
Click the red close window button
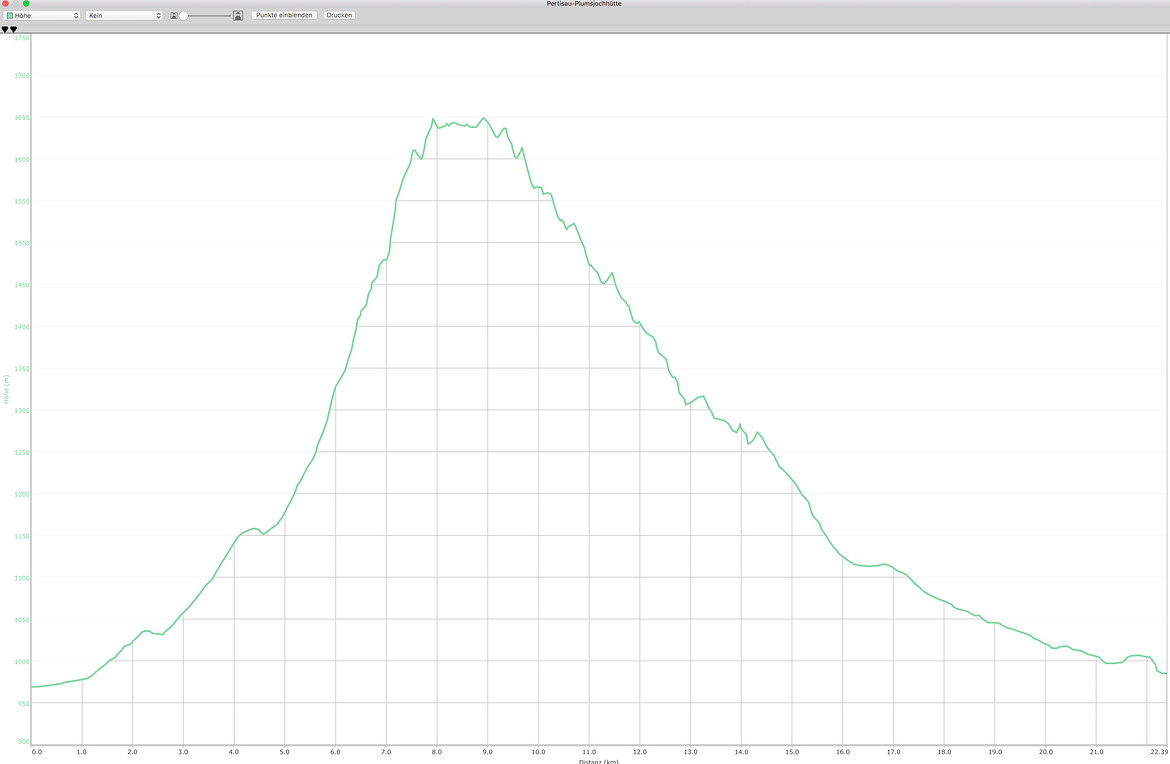click(x=5, y=4)
